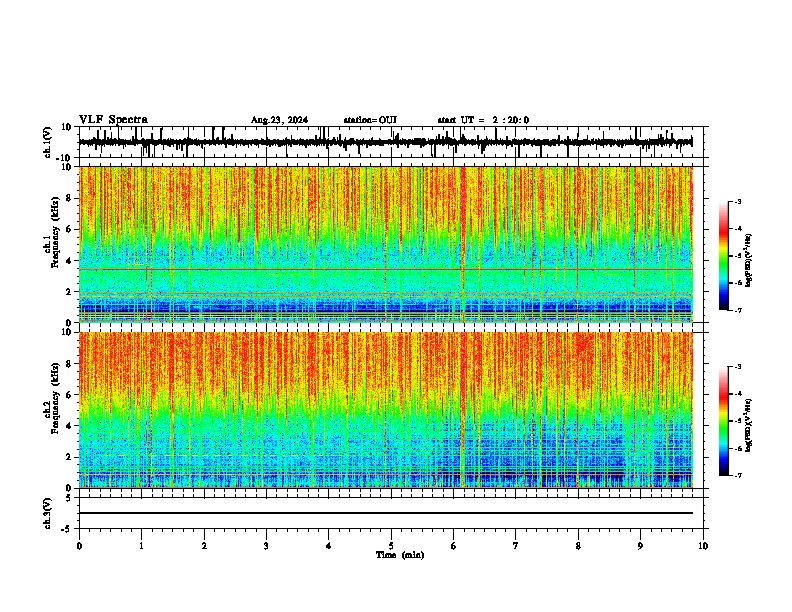The height and width of the screenshot is (612, 792).
Task: Click the ch.2 spectrogram panel
Action: coord(386,410)
